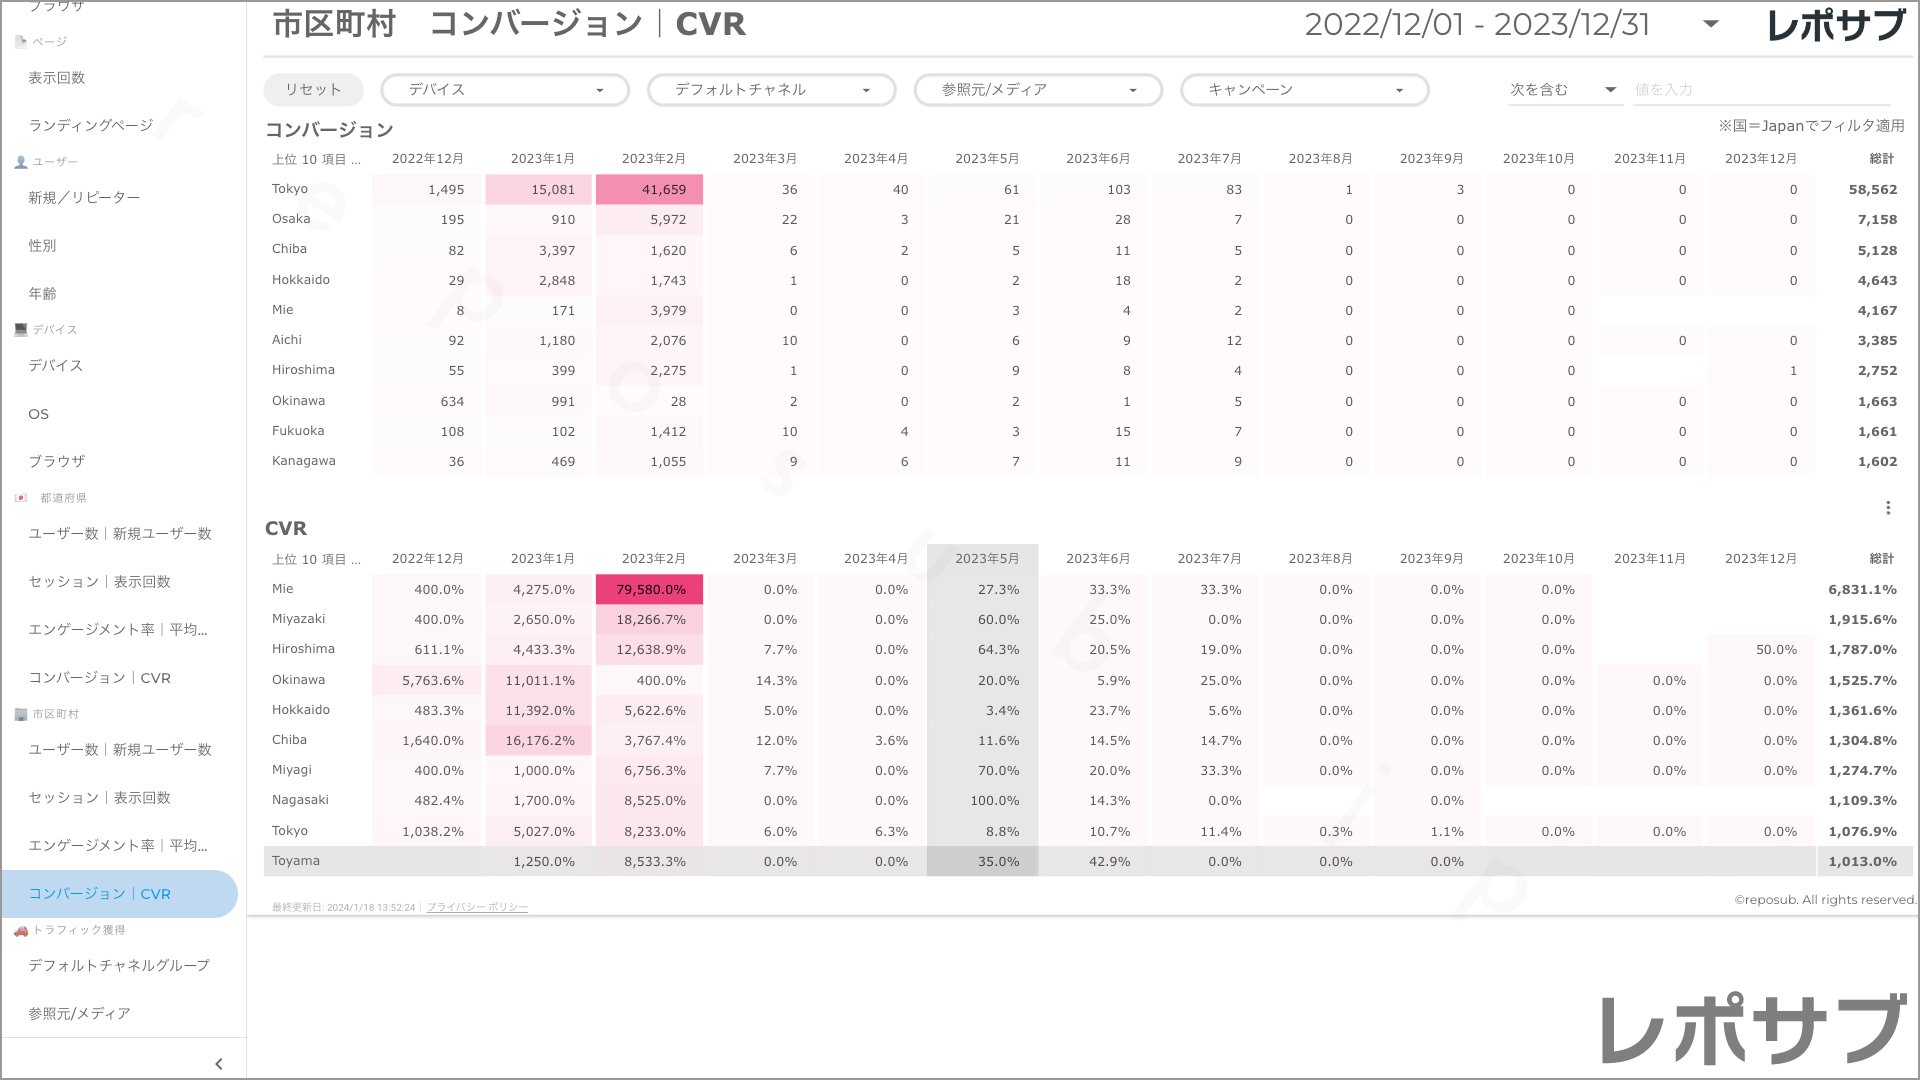
Task: Collapse the sidebar with the left chevron
Action: (219, 1064)
